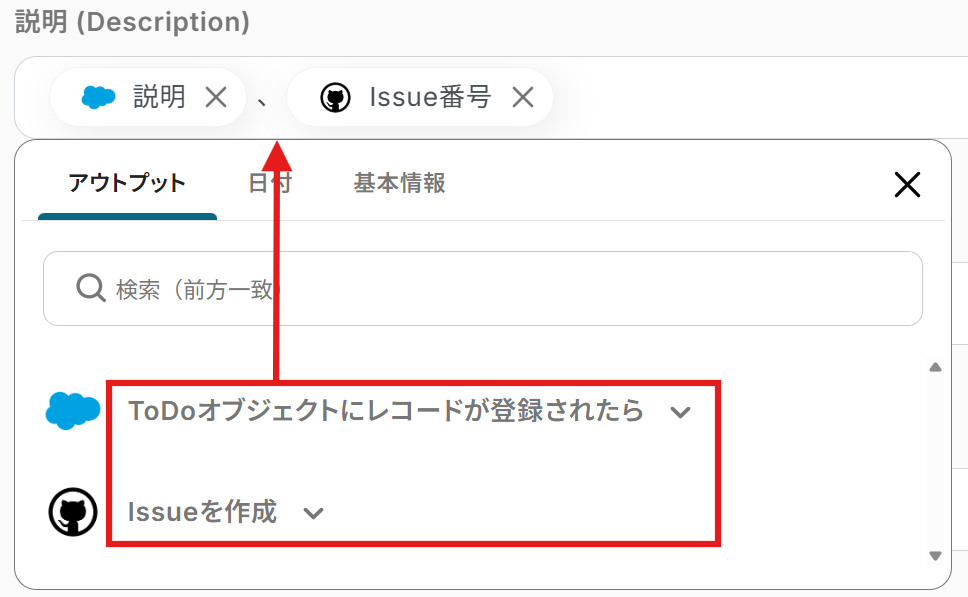Collapse the chevron next to Issue番号 source row
The image size is (968, 597).
pyautogui.click(x=313, y=512)
